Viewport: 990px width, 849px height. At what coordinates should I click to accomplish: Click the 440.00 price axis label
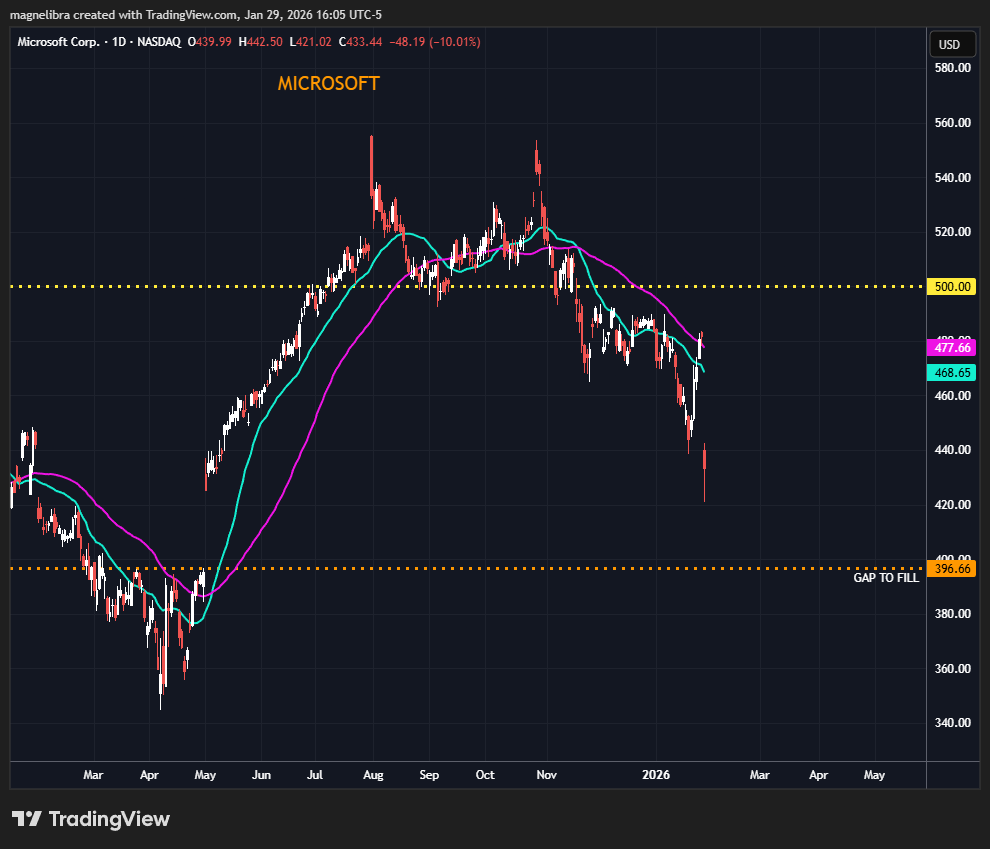952,450
